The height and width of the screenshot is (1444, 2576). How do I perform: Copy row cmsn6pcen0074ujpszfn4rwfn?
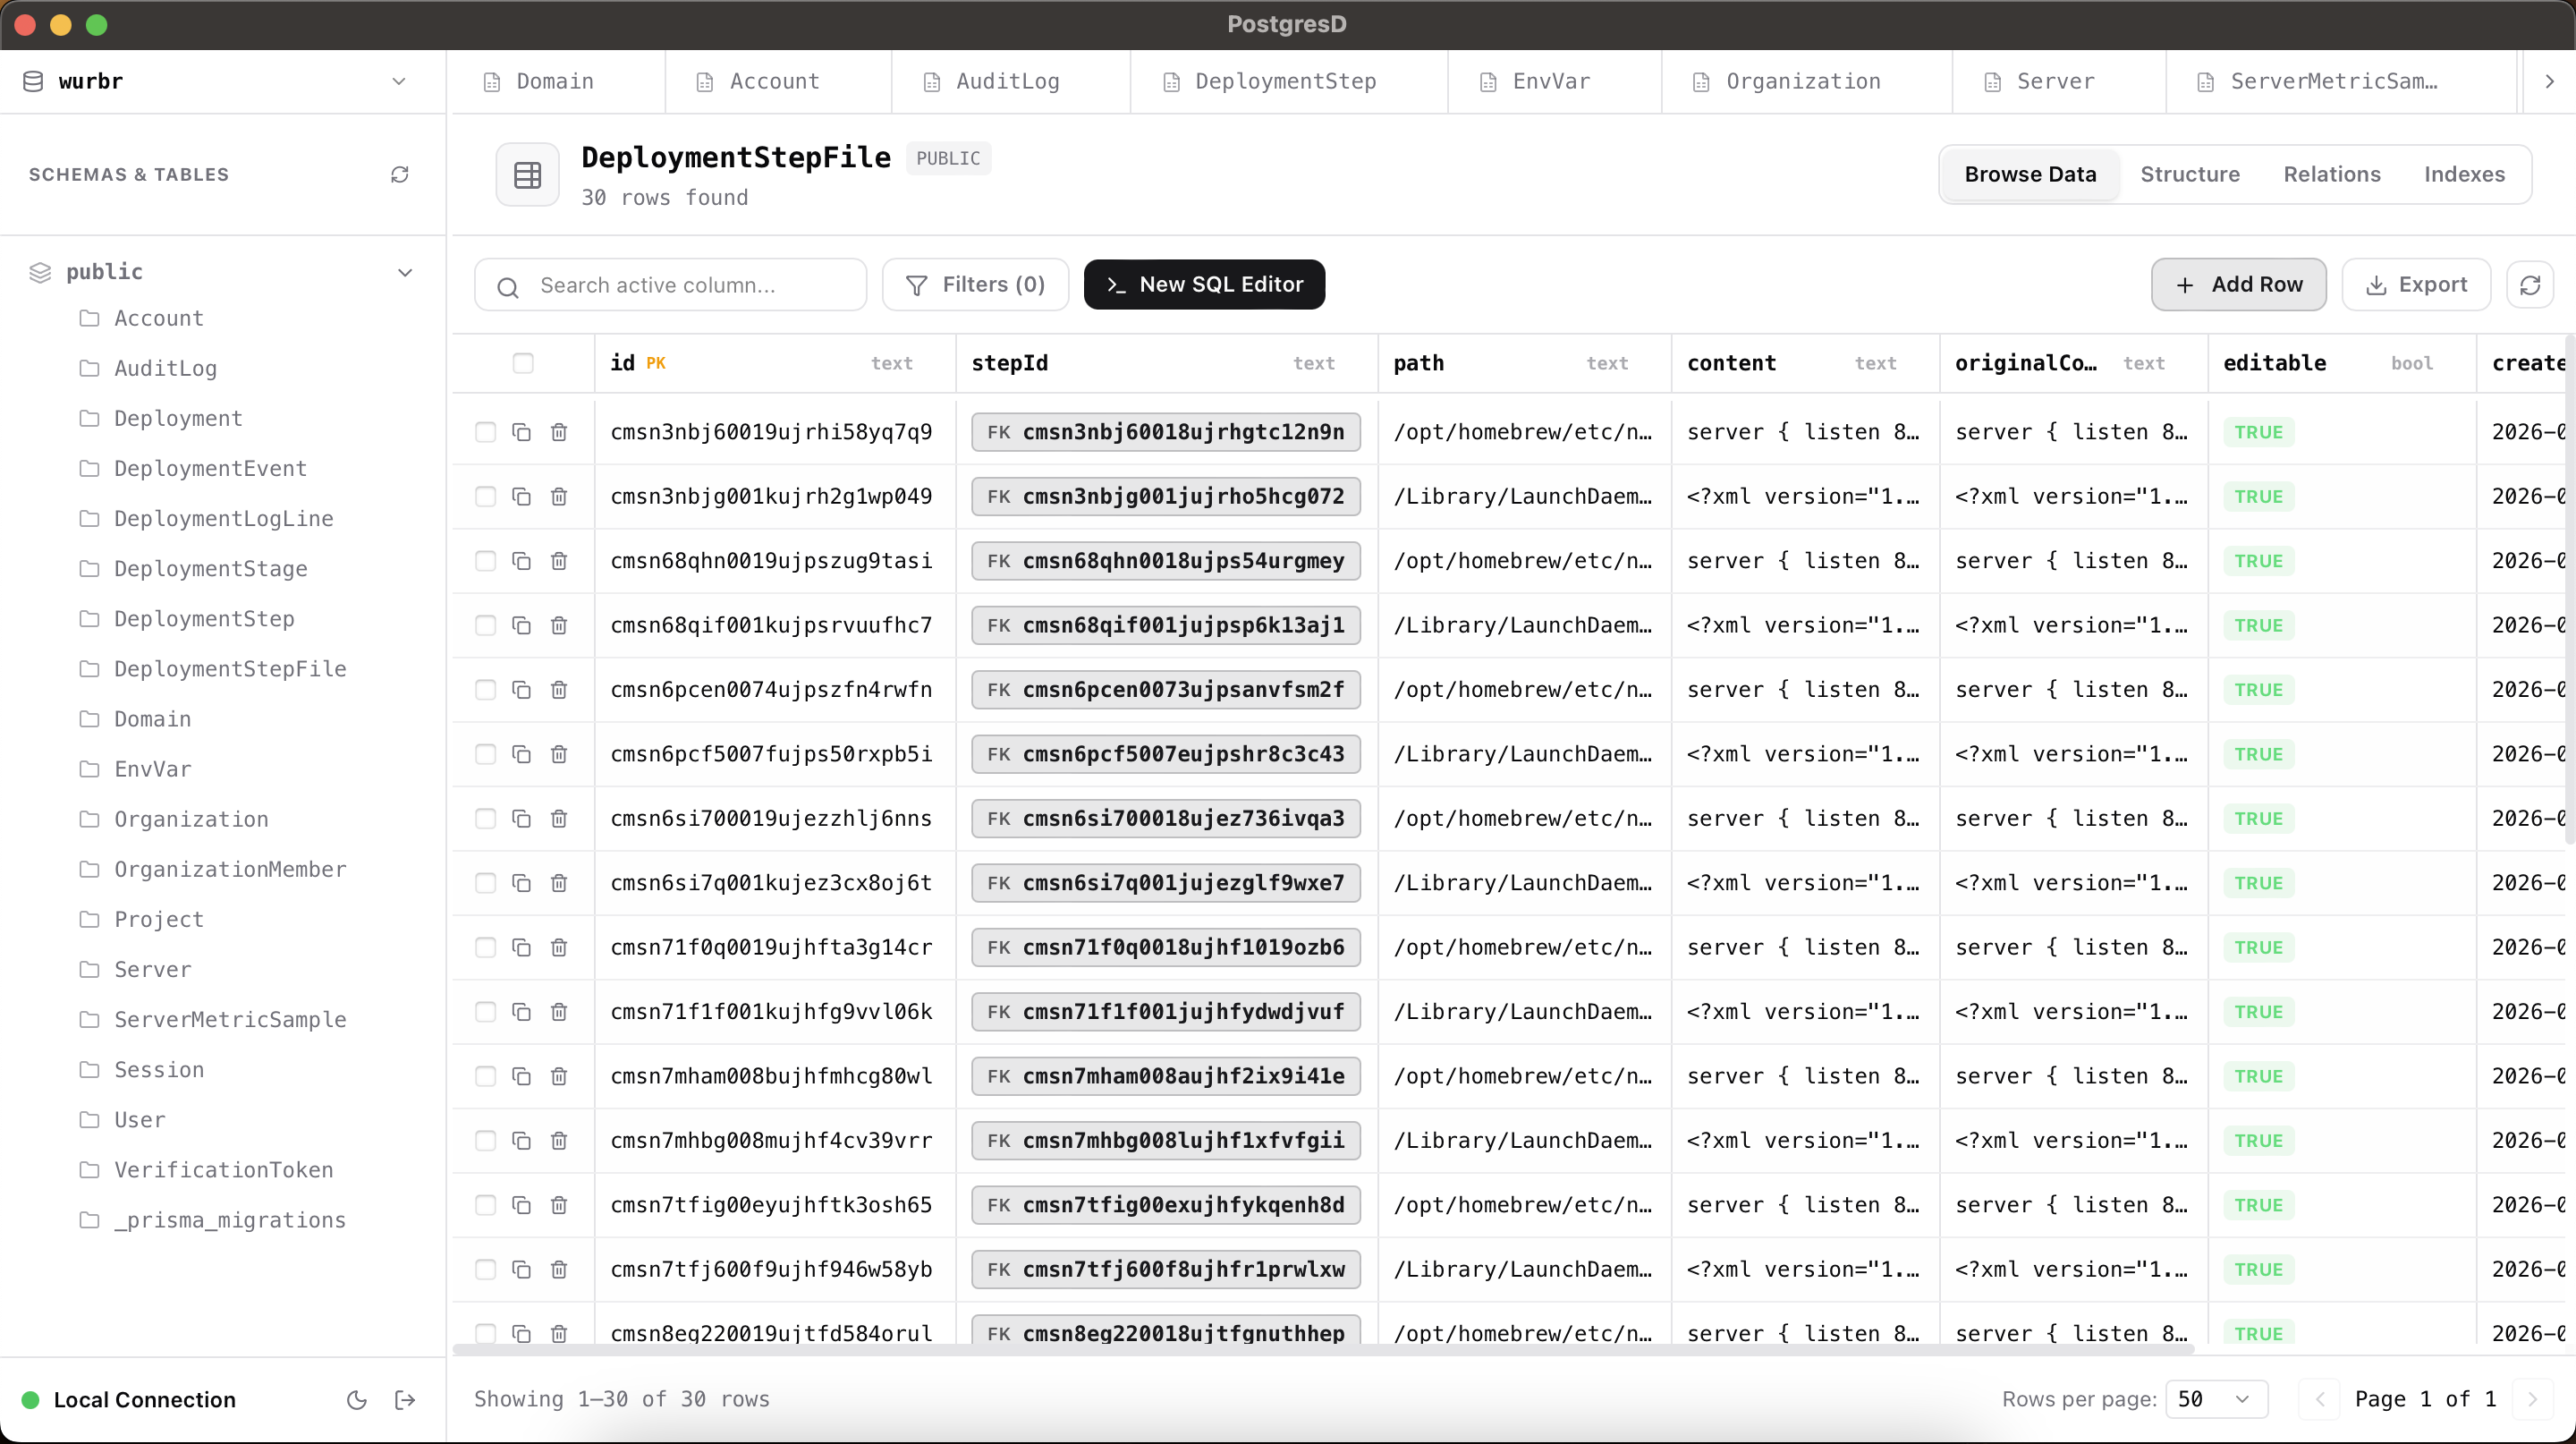pos(521,690)
